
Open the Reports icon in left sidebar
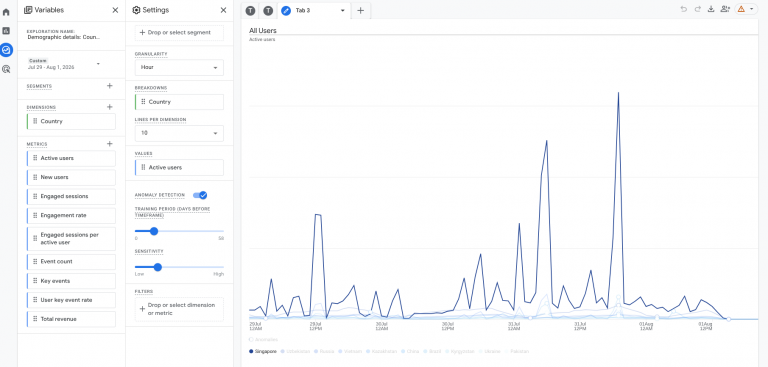coord(6,31)
